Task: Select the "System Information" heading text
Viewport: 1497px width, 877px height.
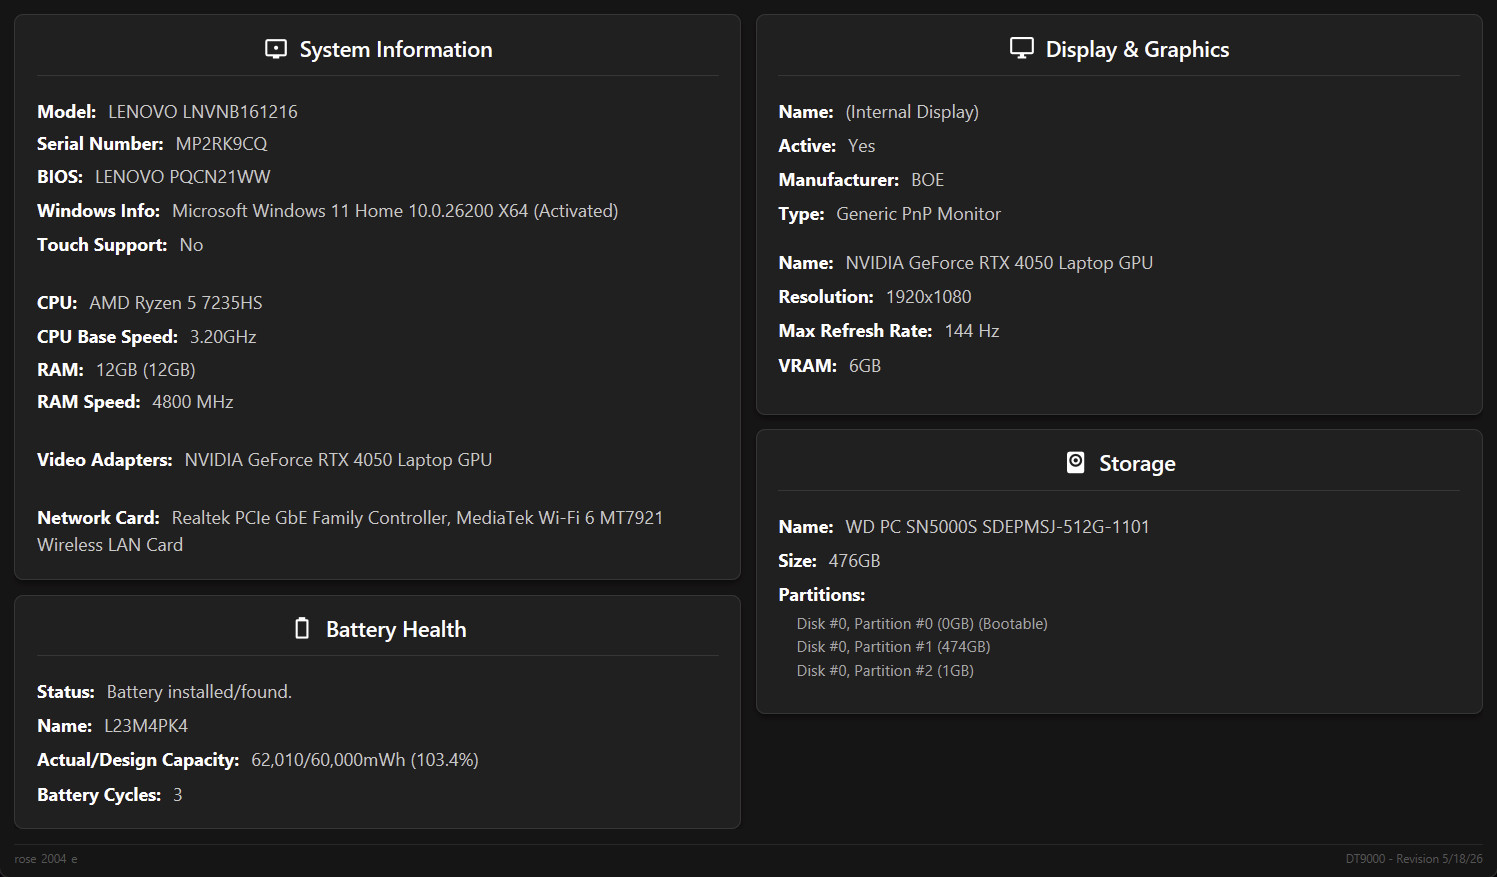Action: click(x=396, y=50)
